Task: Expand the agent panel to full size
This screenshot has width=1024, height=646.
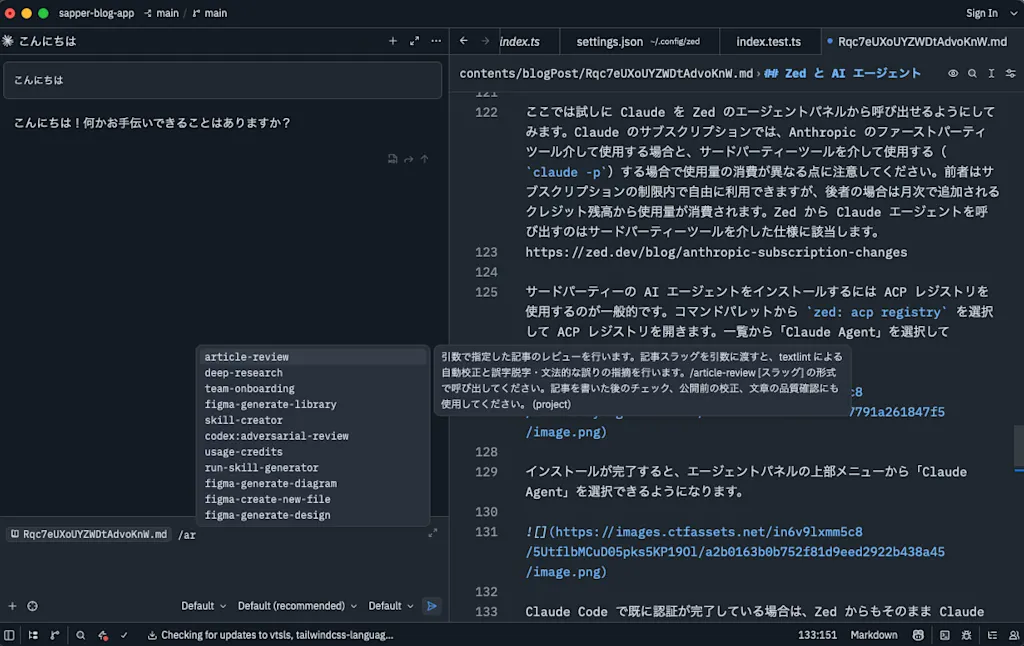Action: [x=414, y=41]
